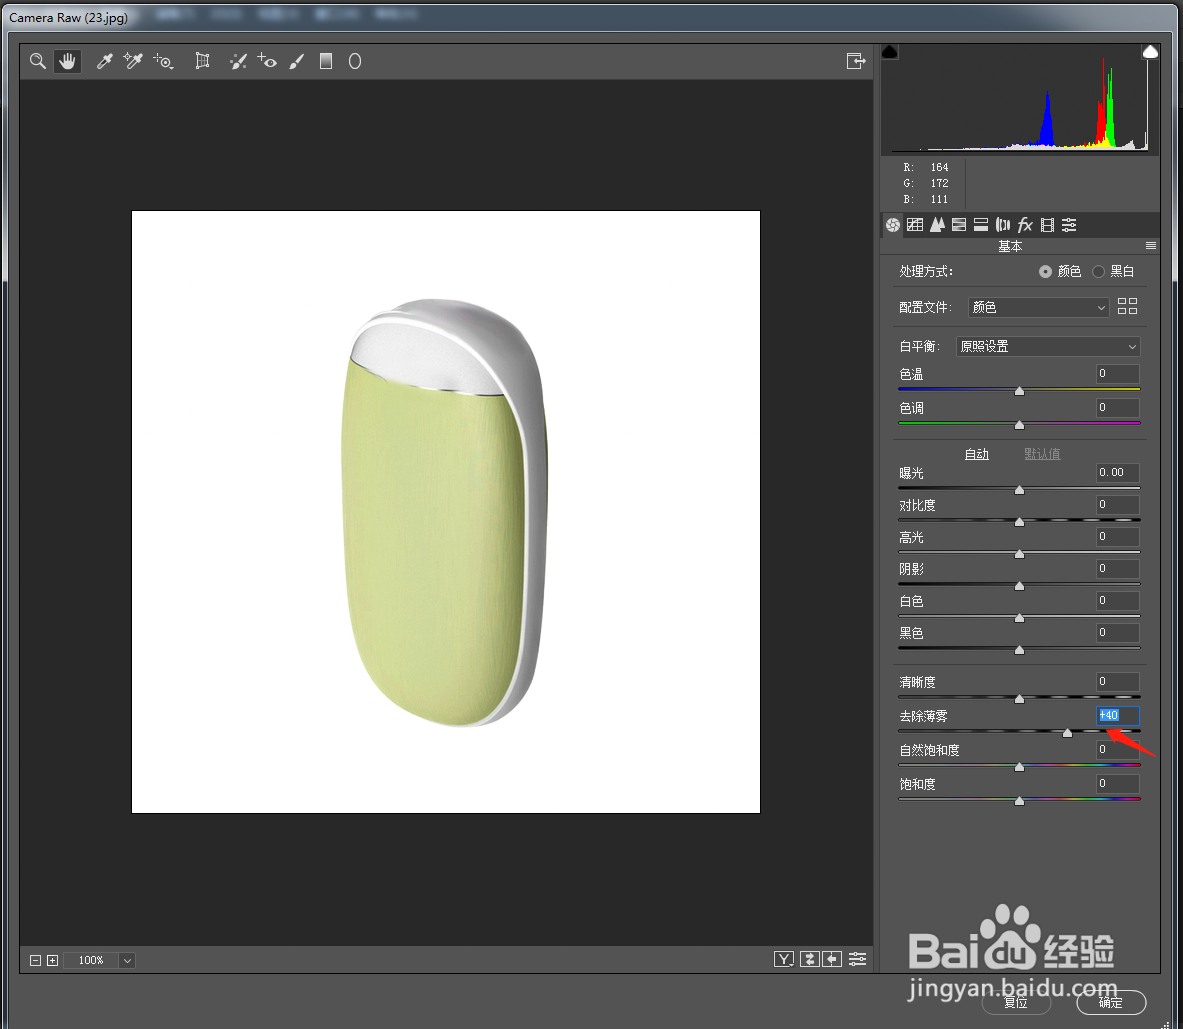Toggle the shadow clipping warning on histogram

pyautogui.click(x=890, y=51)
